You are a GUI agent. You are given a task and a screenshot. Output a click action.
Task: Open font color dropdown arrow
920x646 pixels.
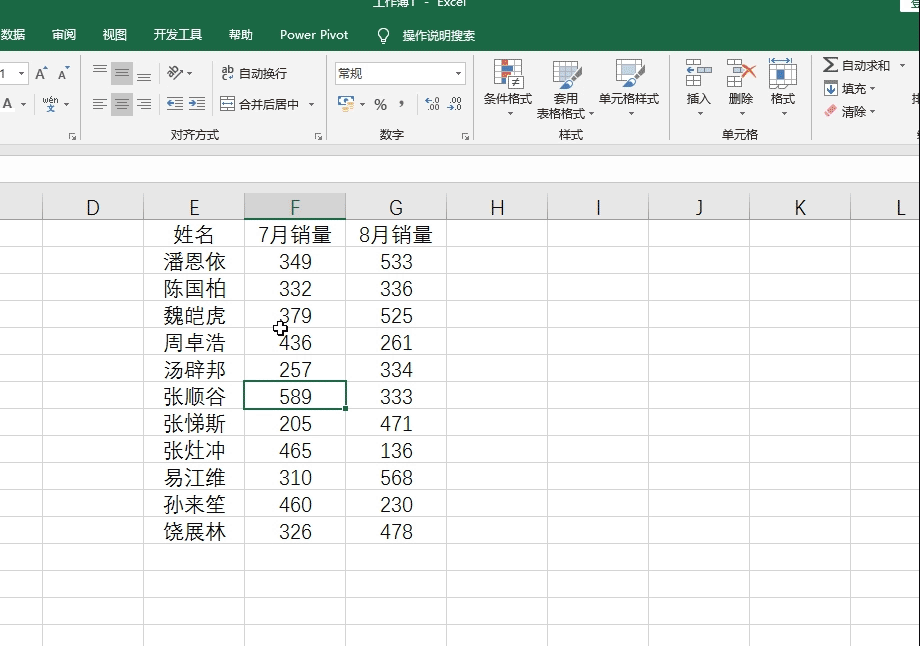tap(23, 104)
